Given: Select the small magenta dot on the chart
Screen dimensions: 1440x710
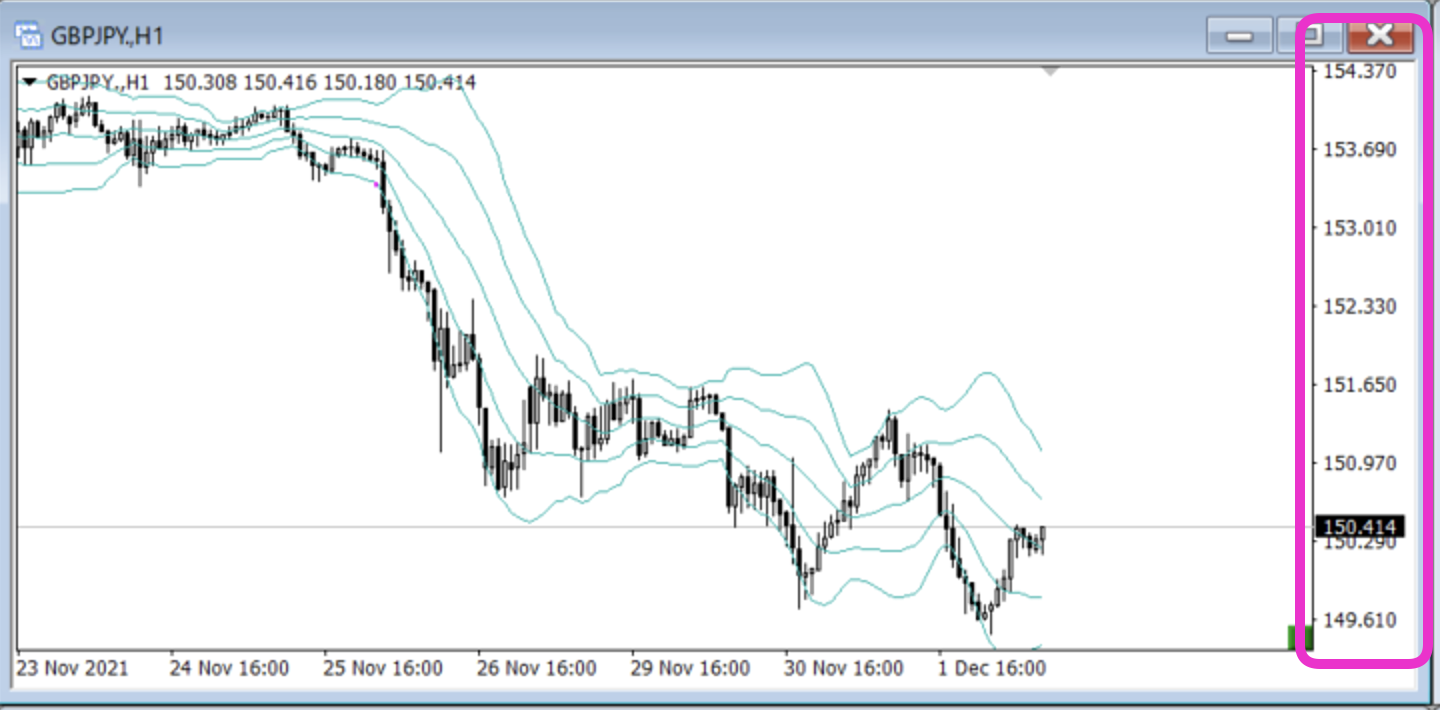Looking at the screenshot, I should (376, 184).
